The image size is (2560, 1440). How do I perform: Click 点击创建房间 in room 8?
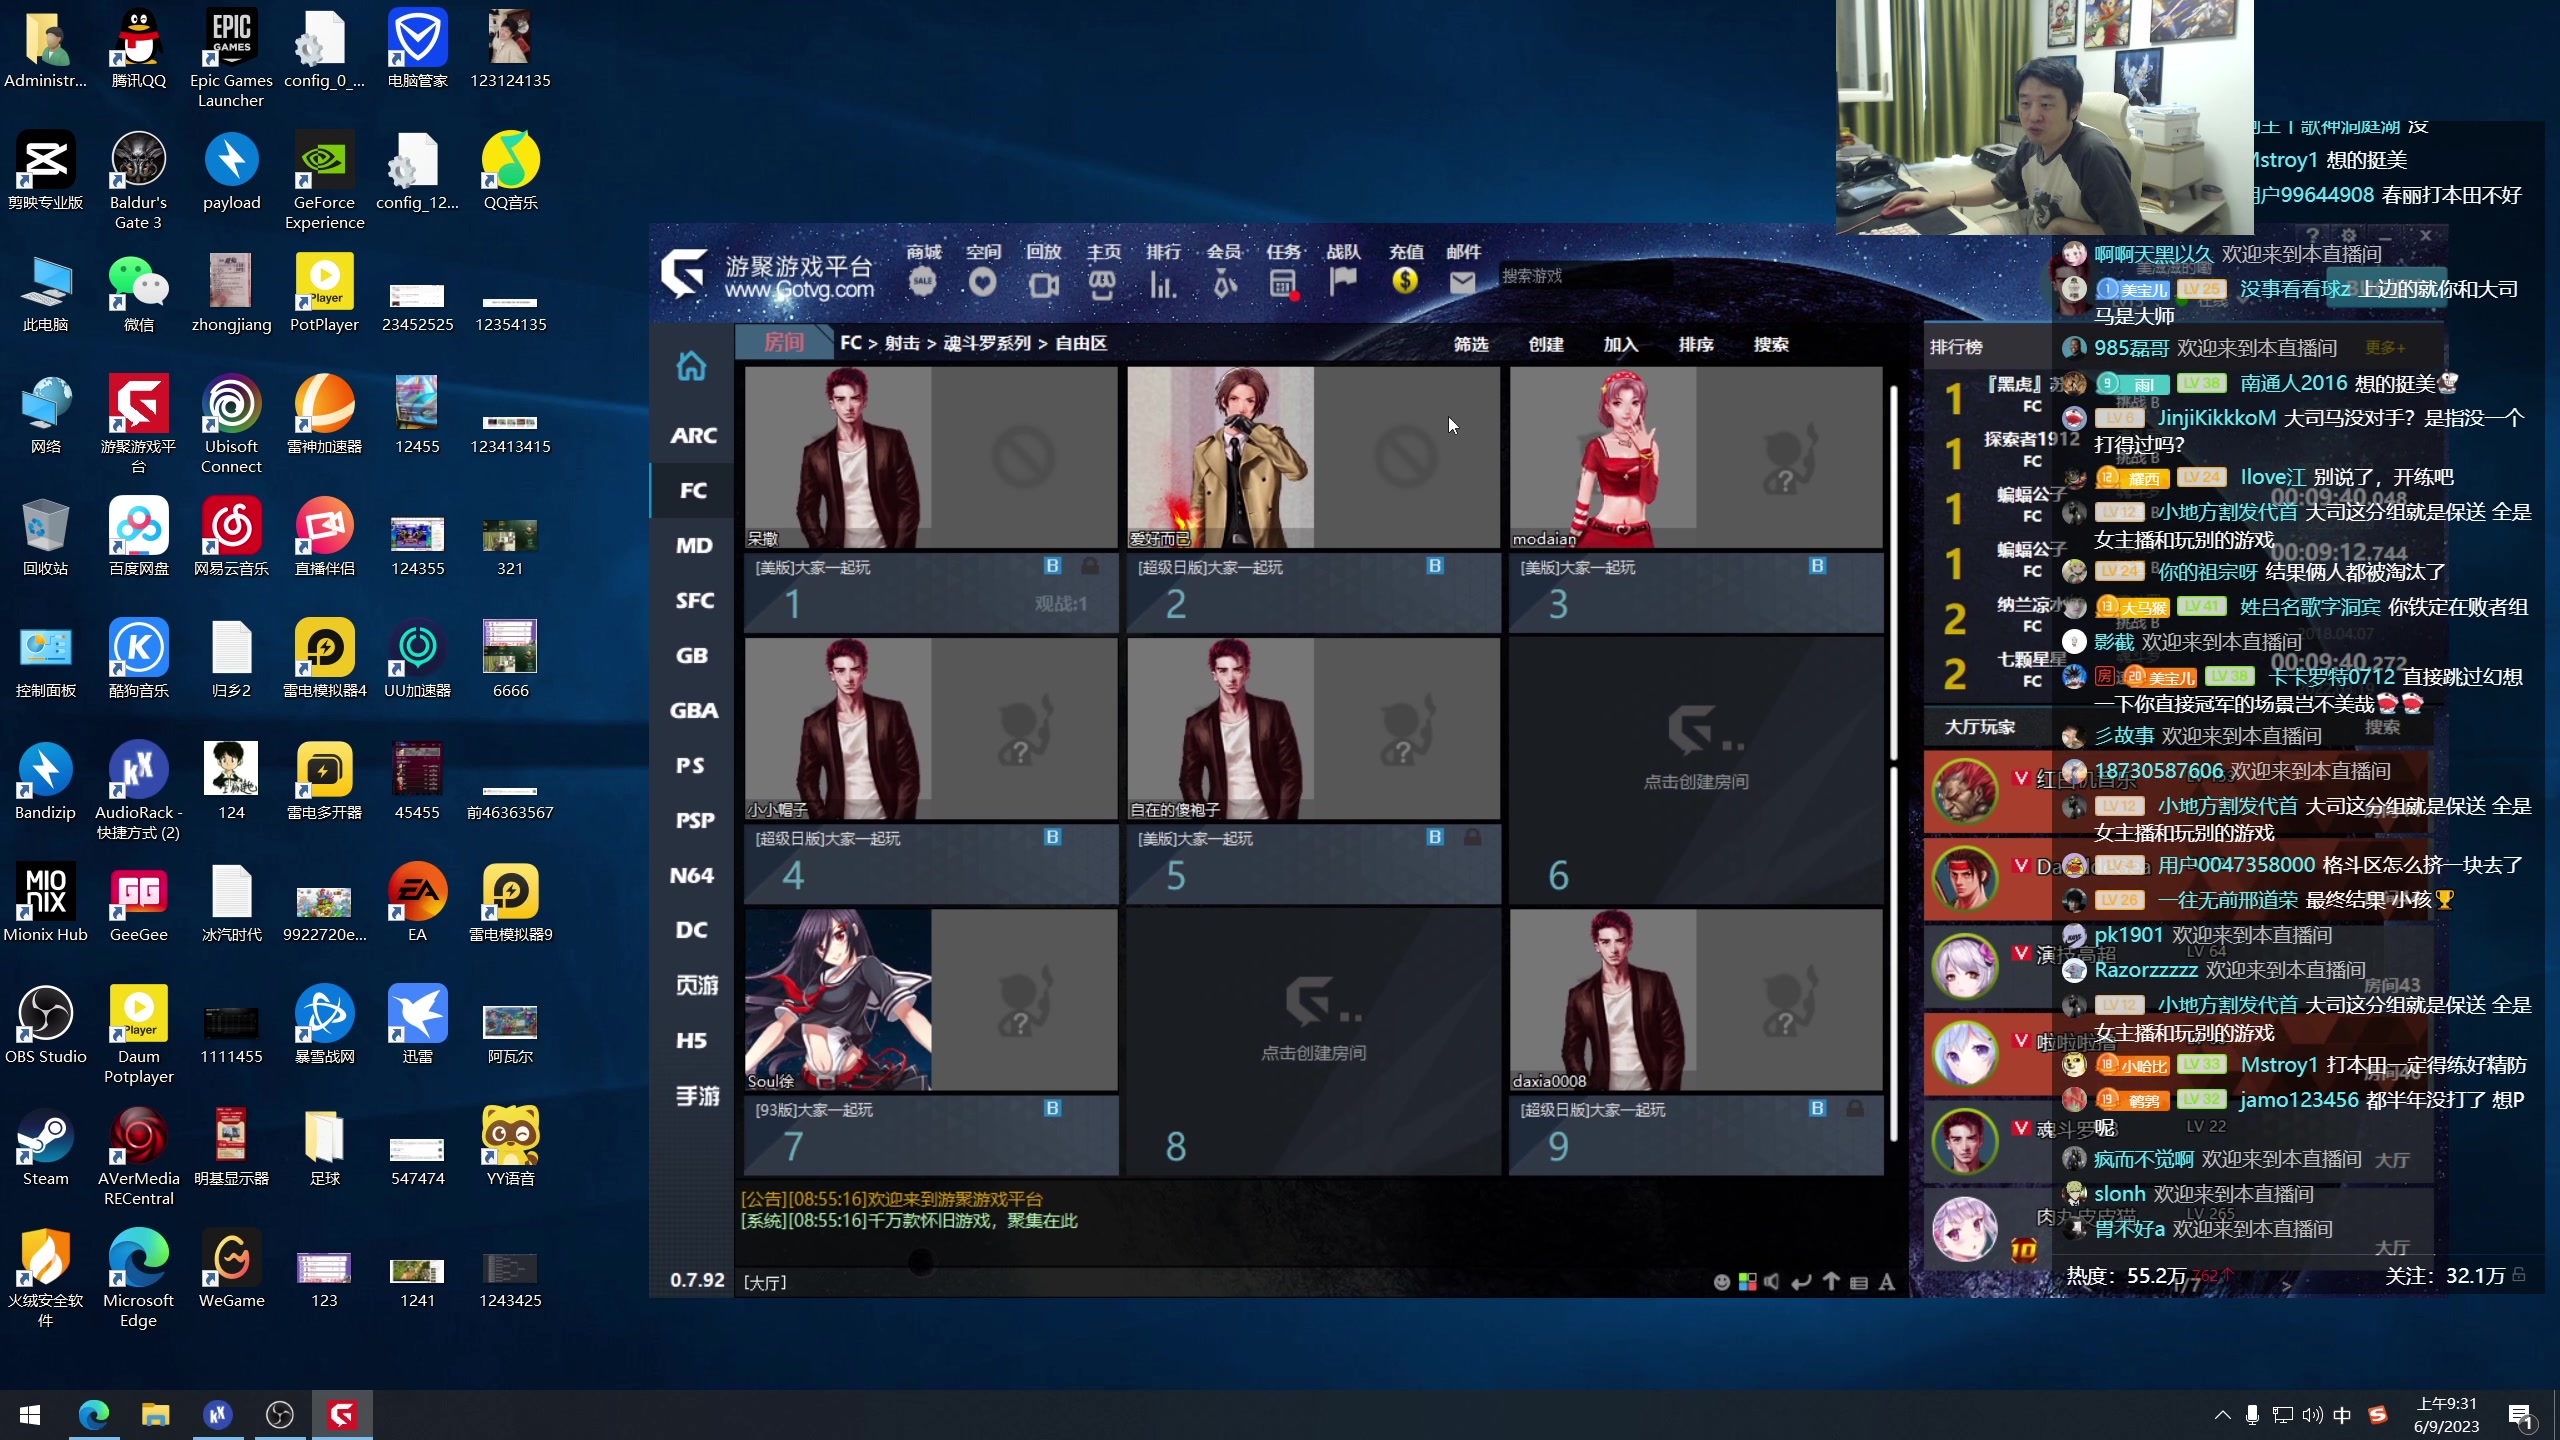click(x=1313, y=1052)
